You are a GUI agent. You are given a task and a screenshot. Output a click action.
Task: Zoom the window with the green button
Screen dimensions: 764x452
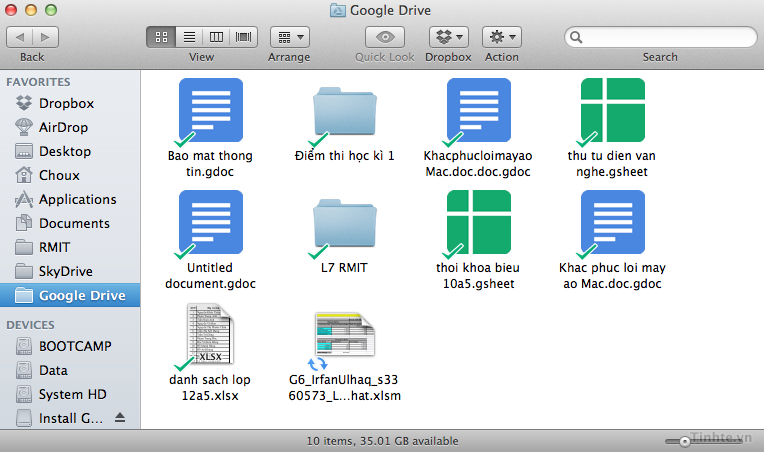pyautogui.click(x=51, y=10)
